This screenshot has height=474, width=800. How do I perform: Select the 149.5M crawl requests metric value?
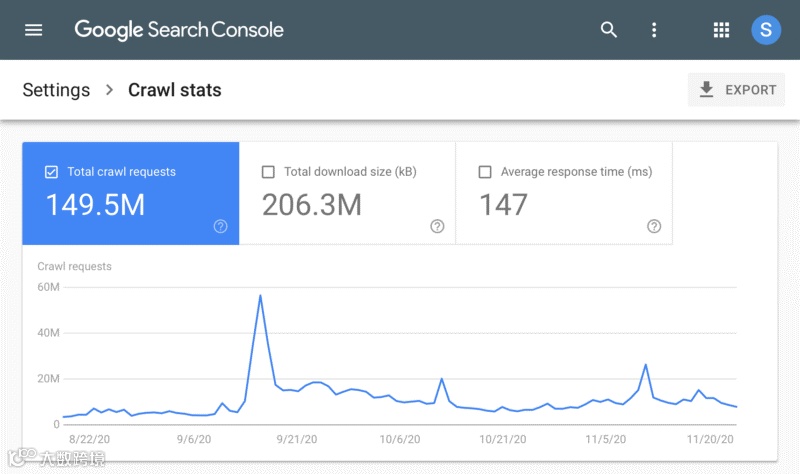pos(96,205)
